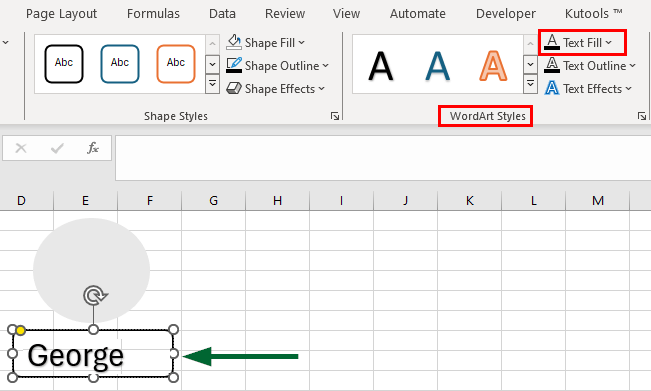The width and height of the screenshot is (651, 391).
Task: Open the Data tab
Action: (x=222, y=14)
